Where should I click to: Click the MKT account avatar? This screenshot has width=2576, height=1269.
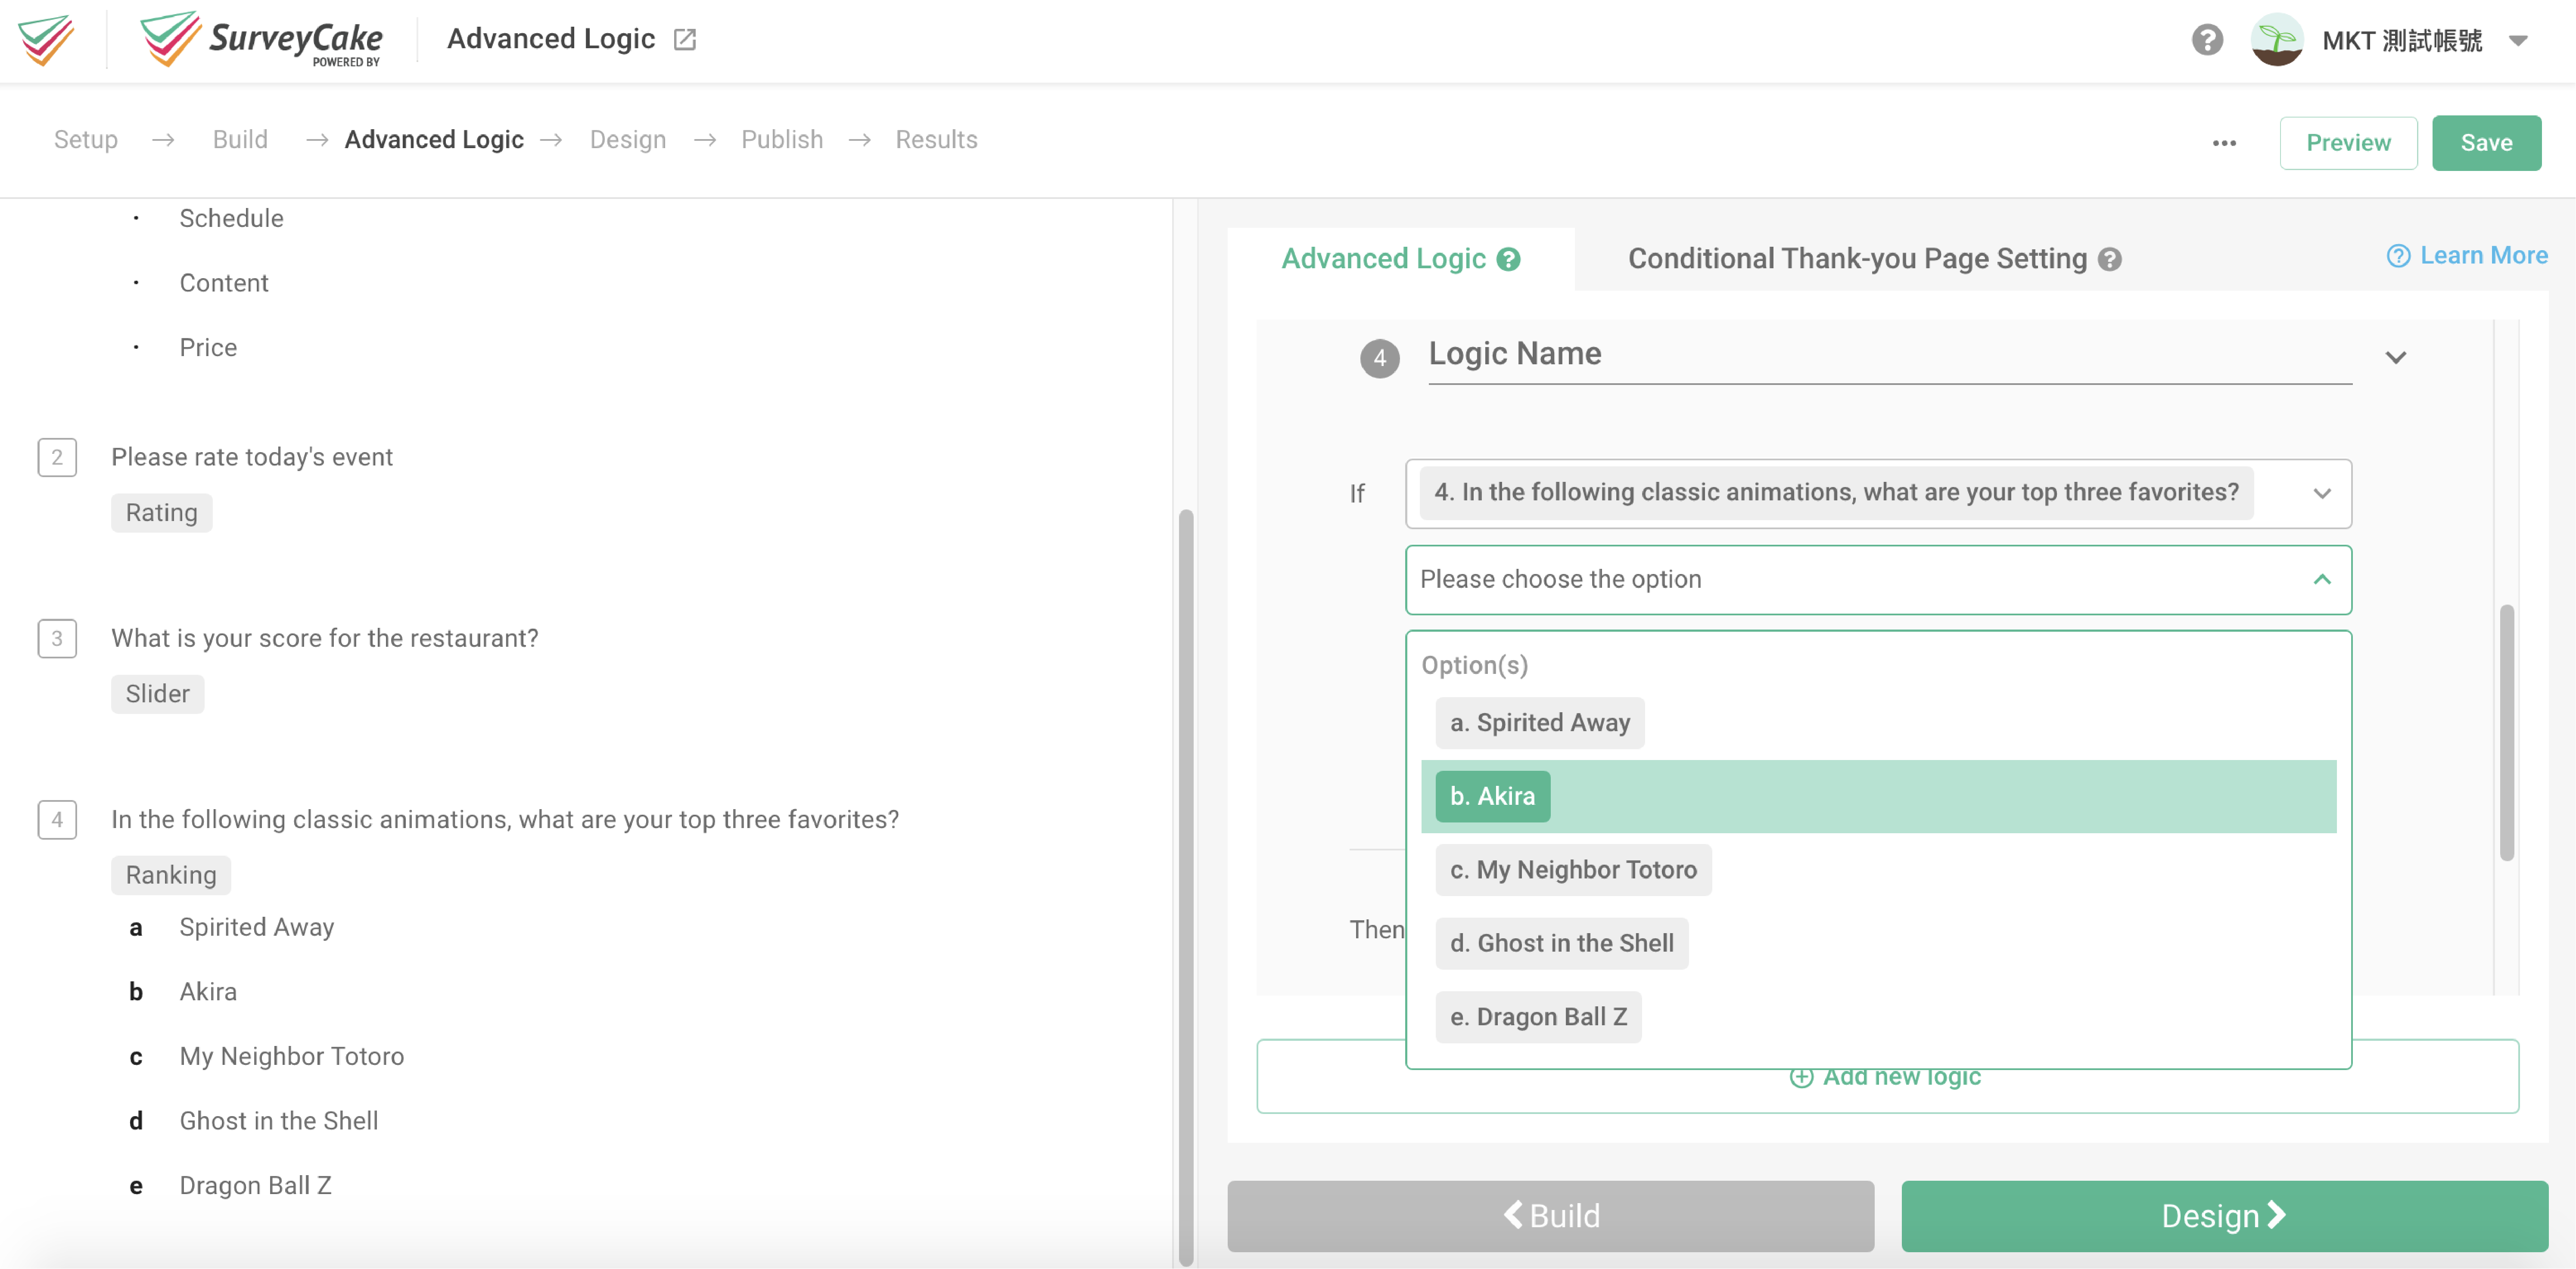coord(2277,39)
